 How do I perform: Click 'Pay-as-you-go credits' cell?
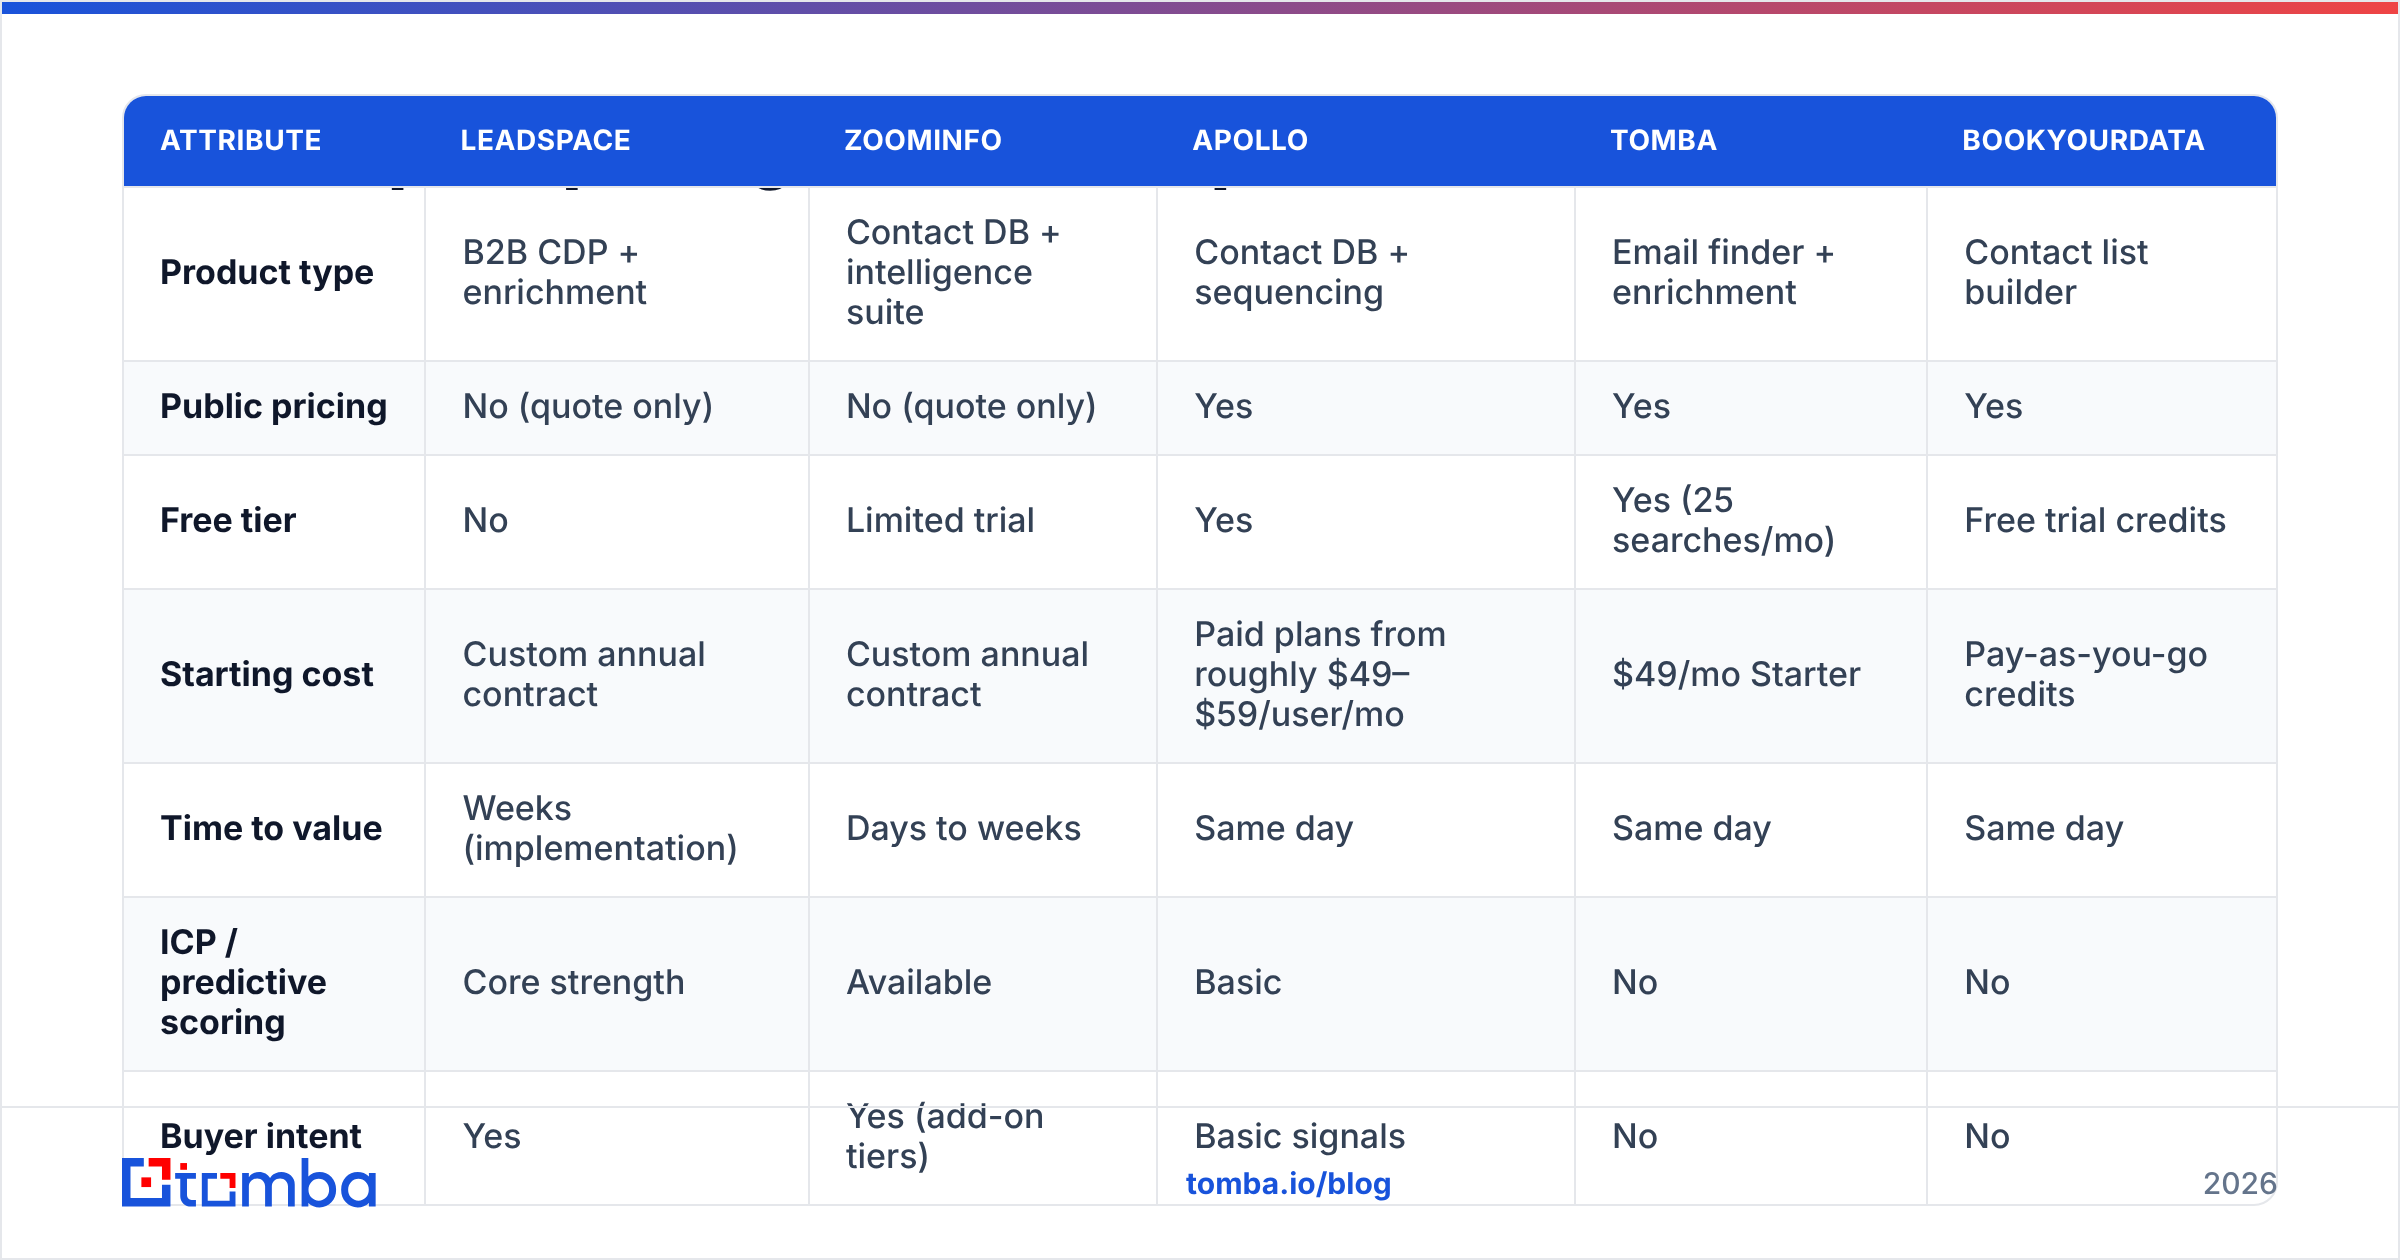click(x=2101, y=675)
